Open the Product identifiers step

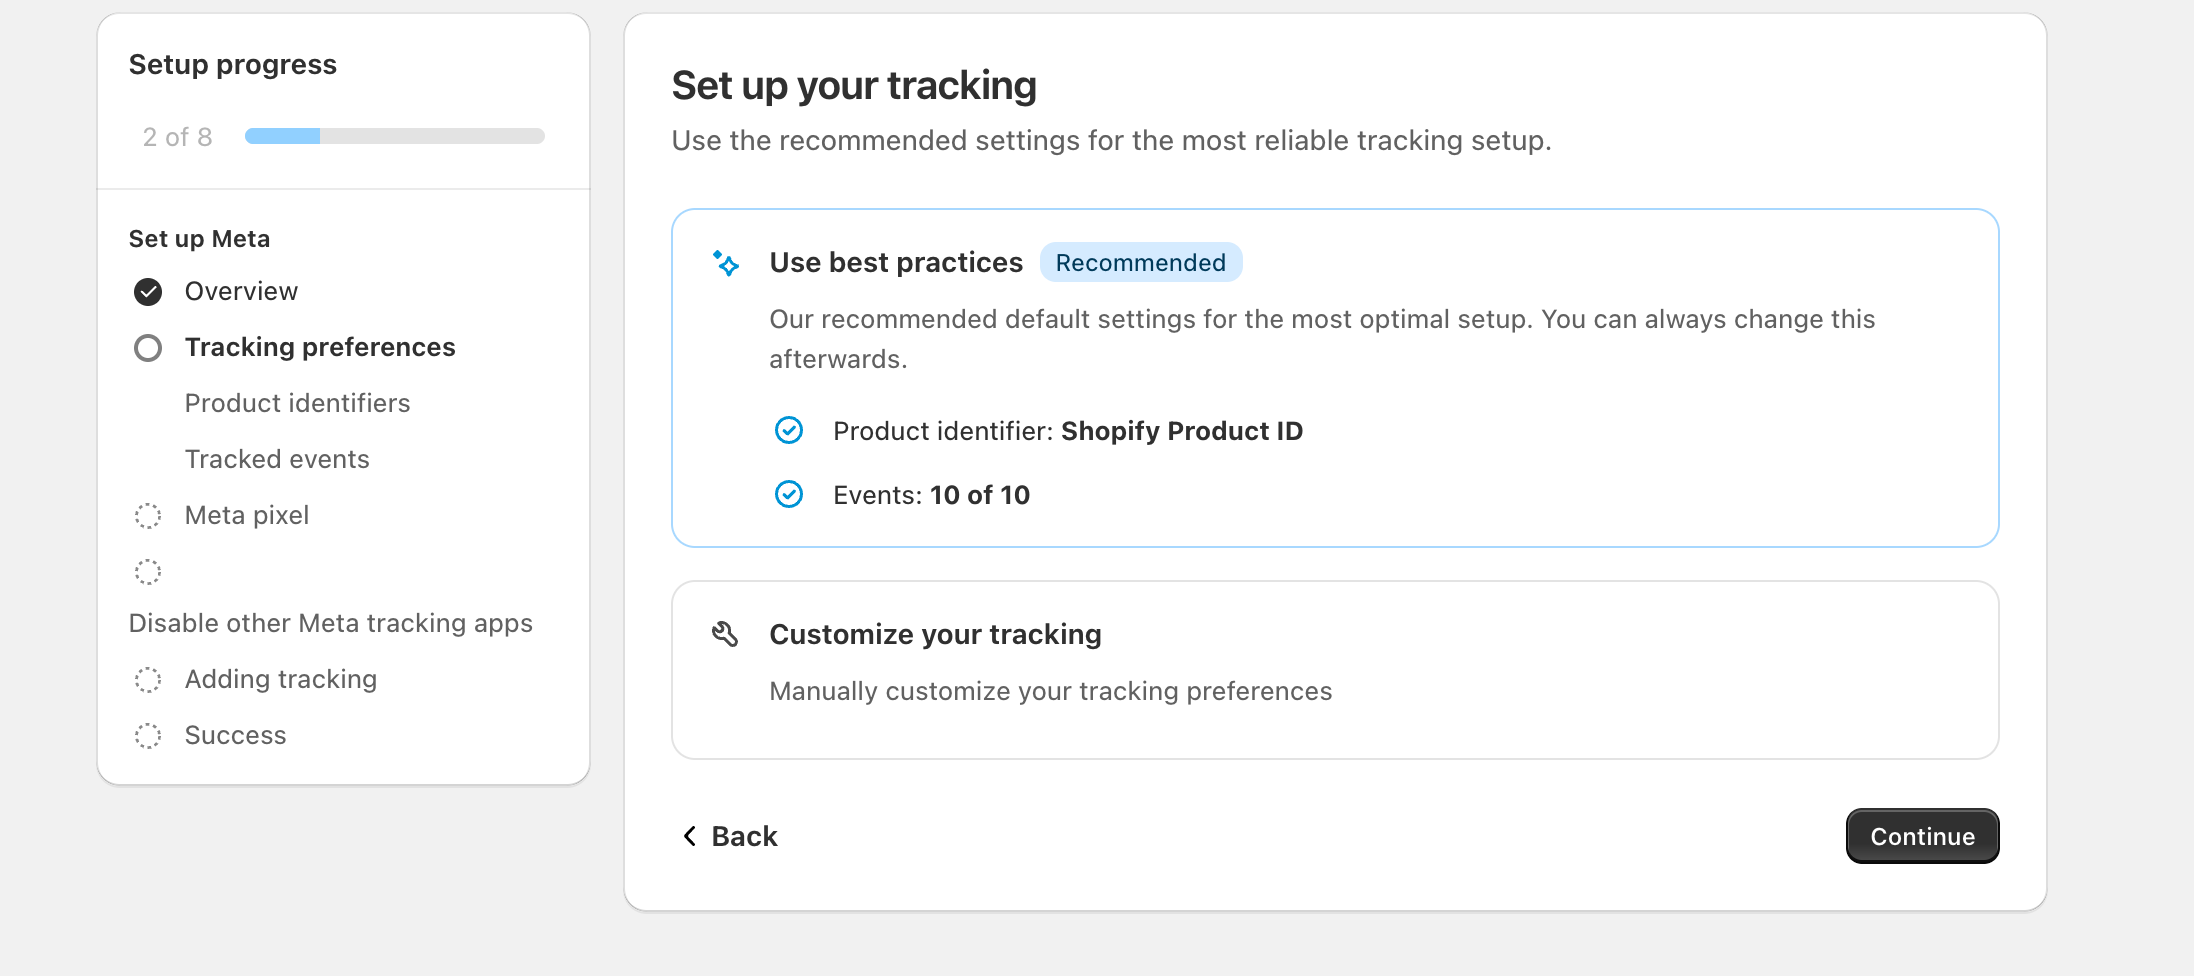click(x=297, y=403)
